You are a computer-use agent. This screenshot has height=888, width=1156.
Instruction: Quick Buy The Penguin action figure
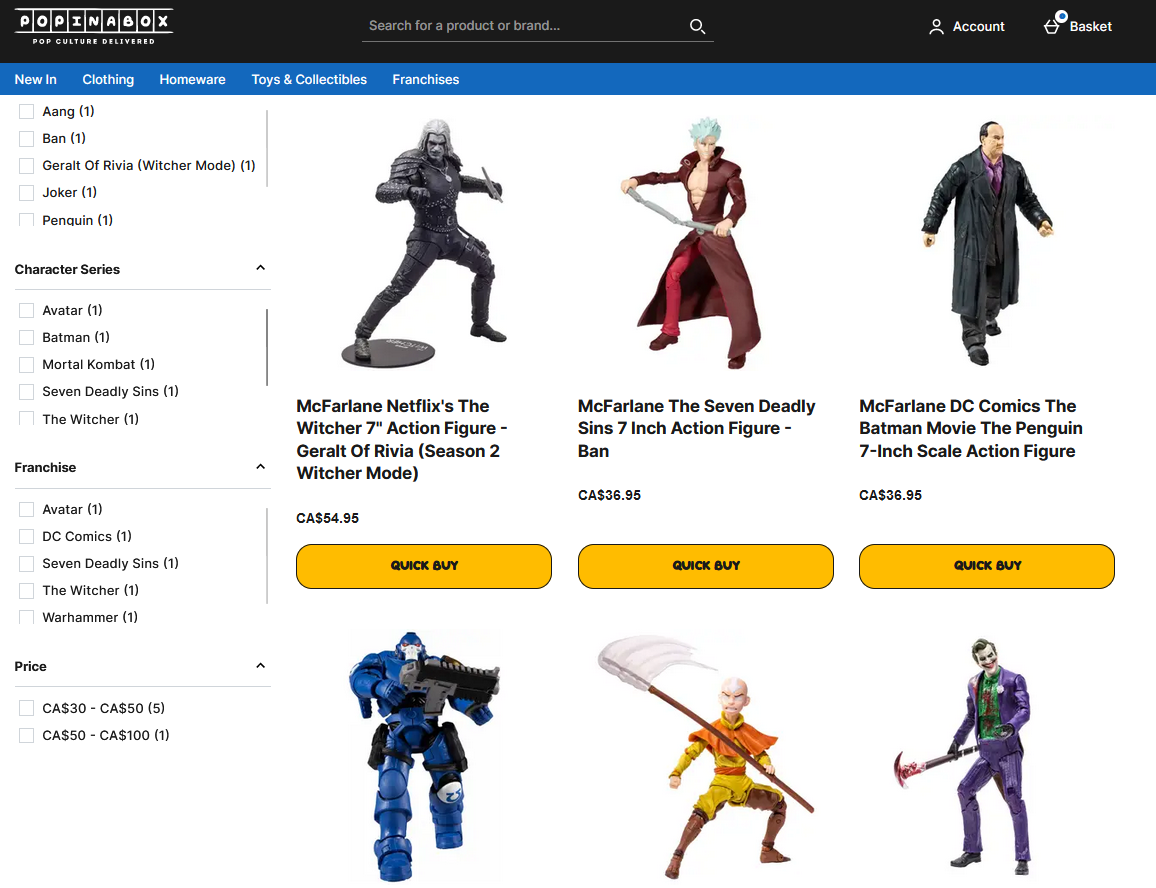click(x=986, y=566)
